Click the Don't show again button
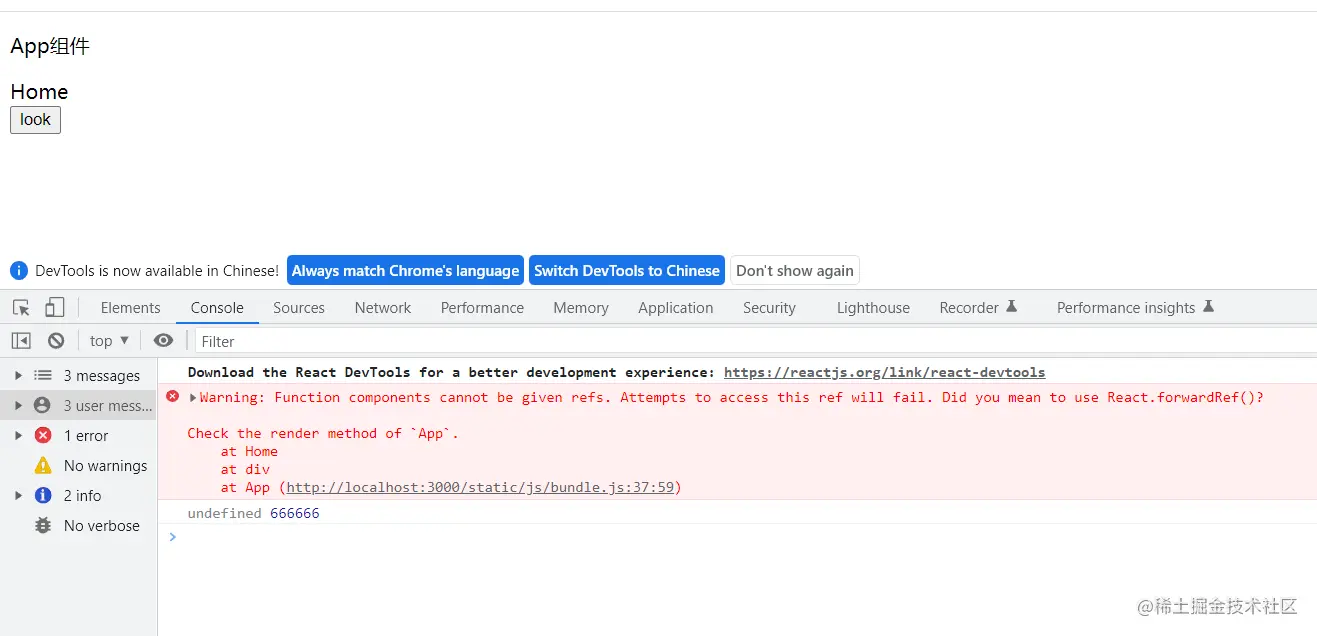The width and height of the screenshot is (1317, 636). click(x=795, y=271)
